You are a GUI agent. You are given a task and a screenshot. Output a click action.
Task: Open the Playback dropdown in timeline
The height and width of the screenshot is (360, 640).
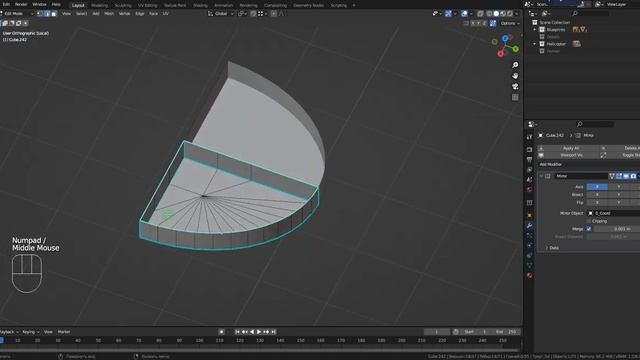coord(8,332)
